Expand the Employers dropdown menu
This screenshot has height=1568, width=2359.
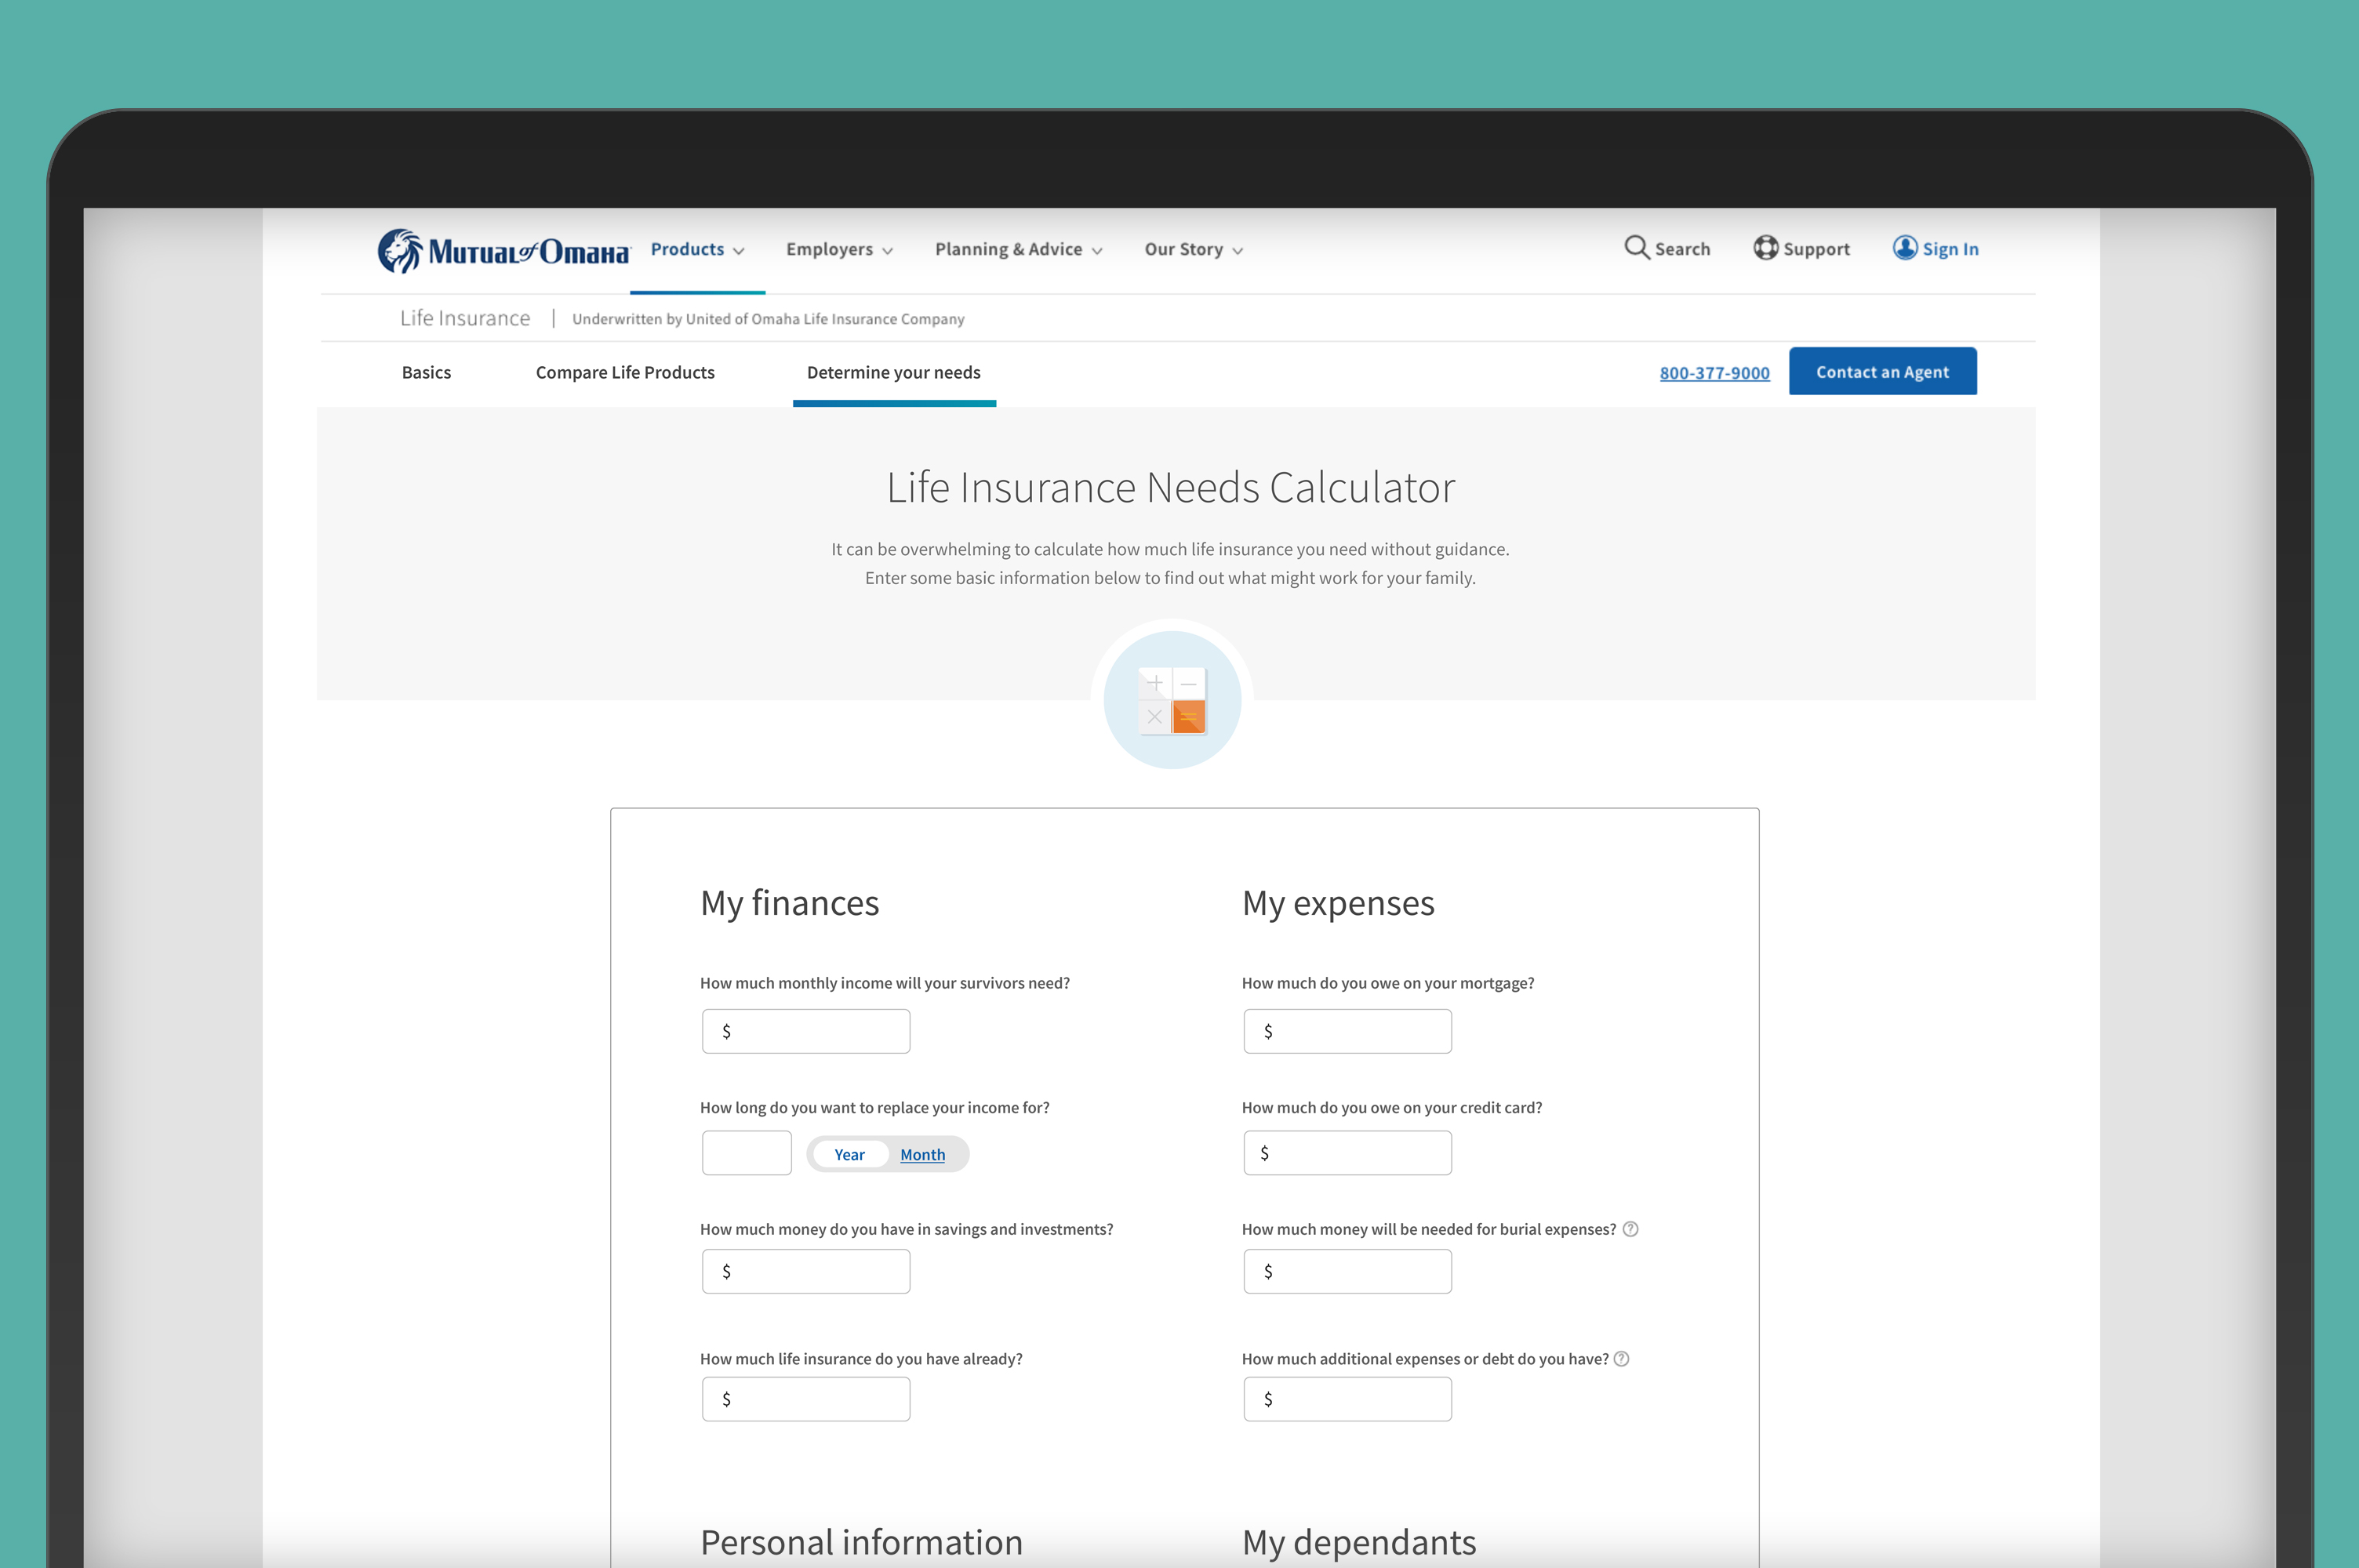pyautogui.click(x=839, y=249)
